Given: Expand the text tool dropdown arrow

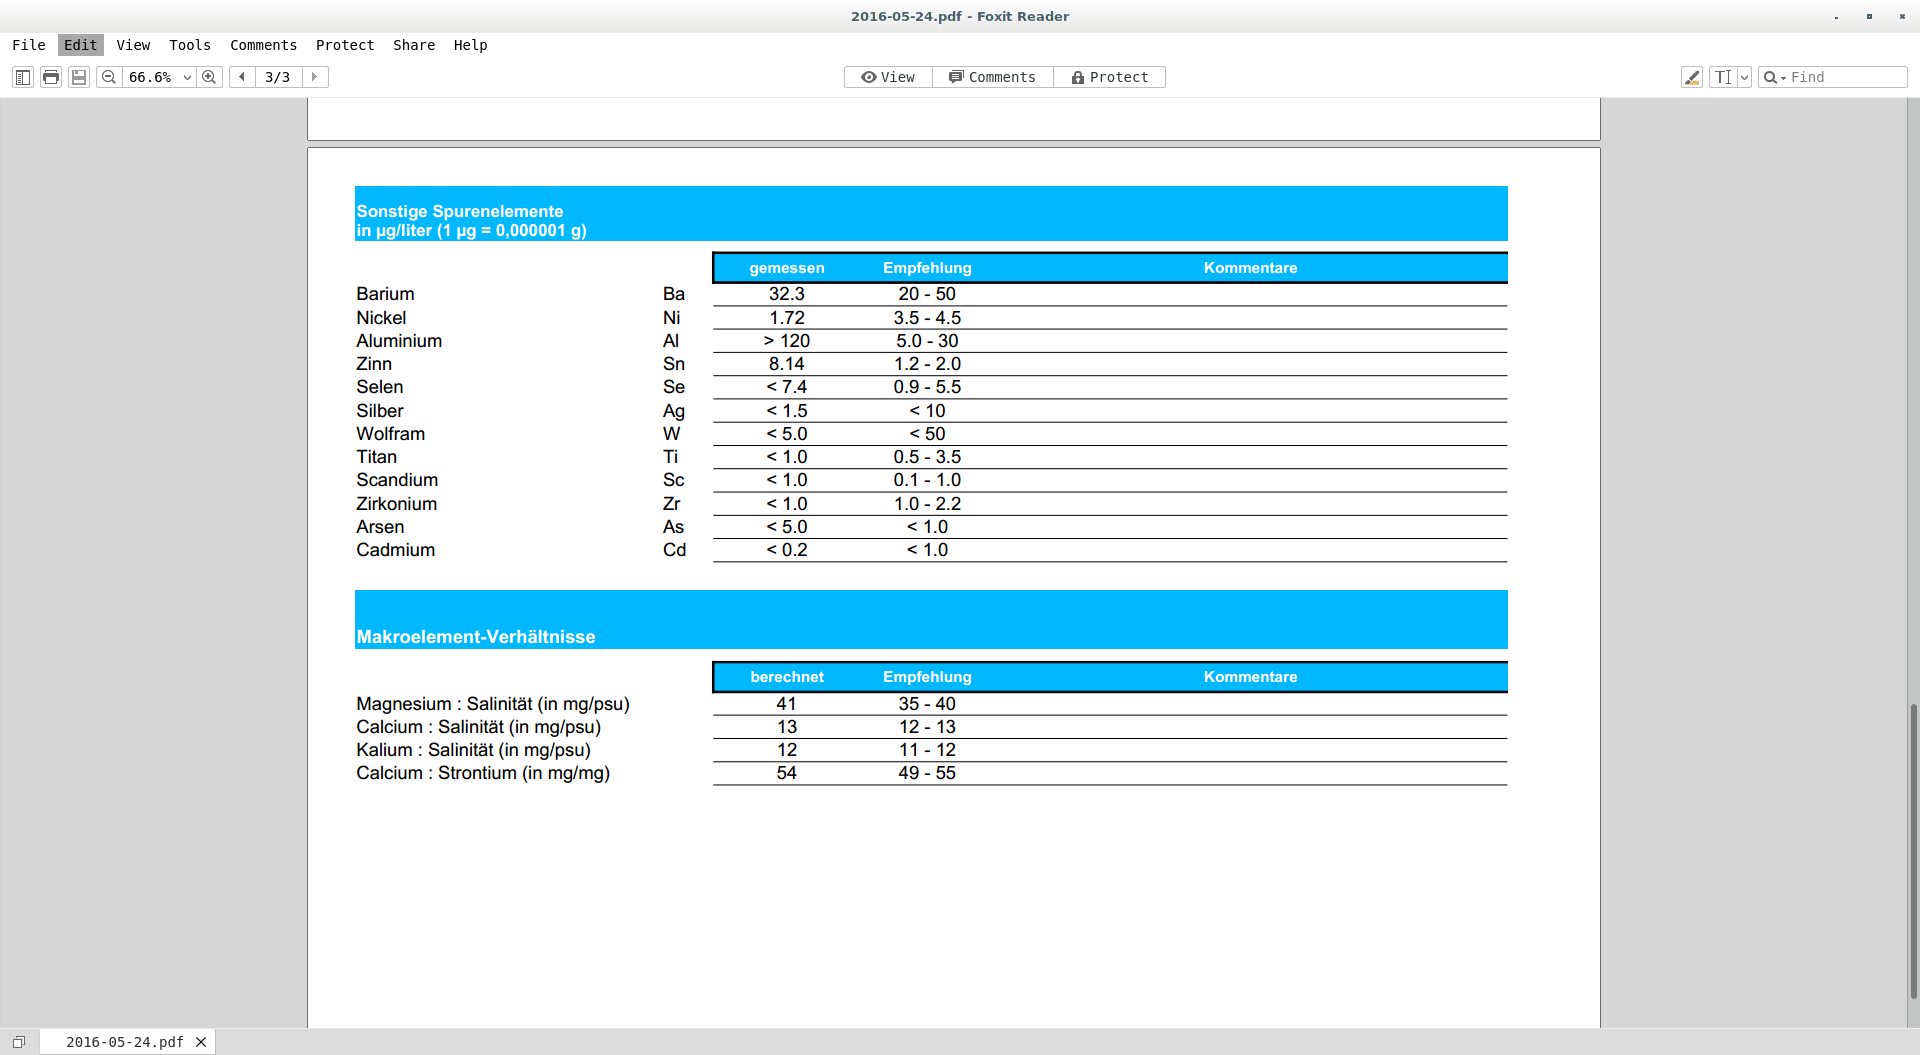Looking at the screenshot, I should pos(1744,77).
